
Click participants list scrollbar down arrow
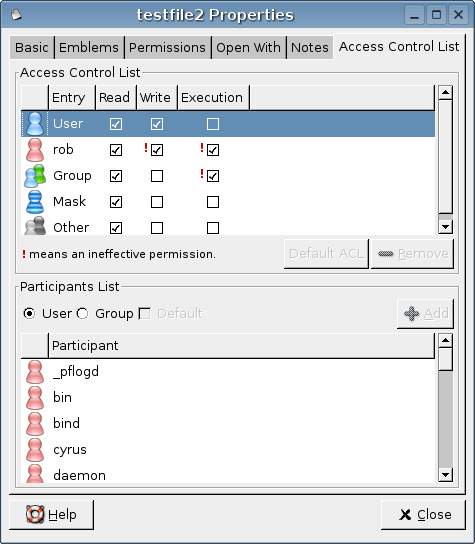[x=445, y=475]
